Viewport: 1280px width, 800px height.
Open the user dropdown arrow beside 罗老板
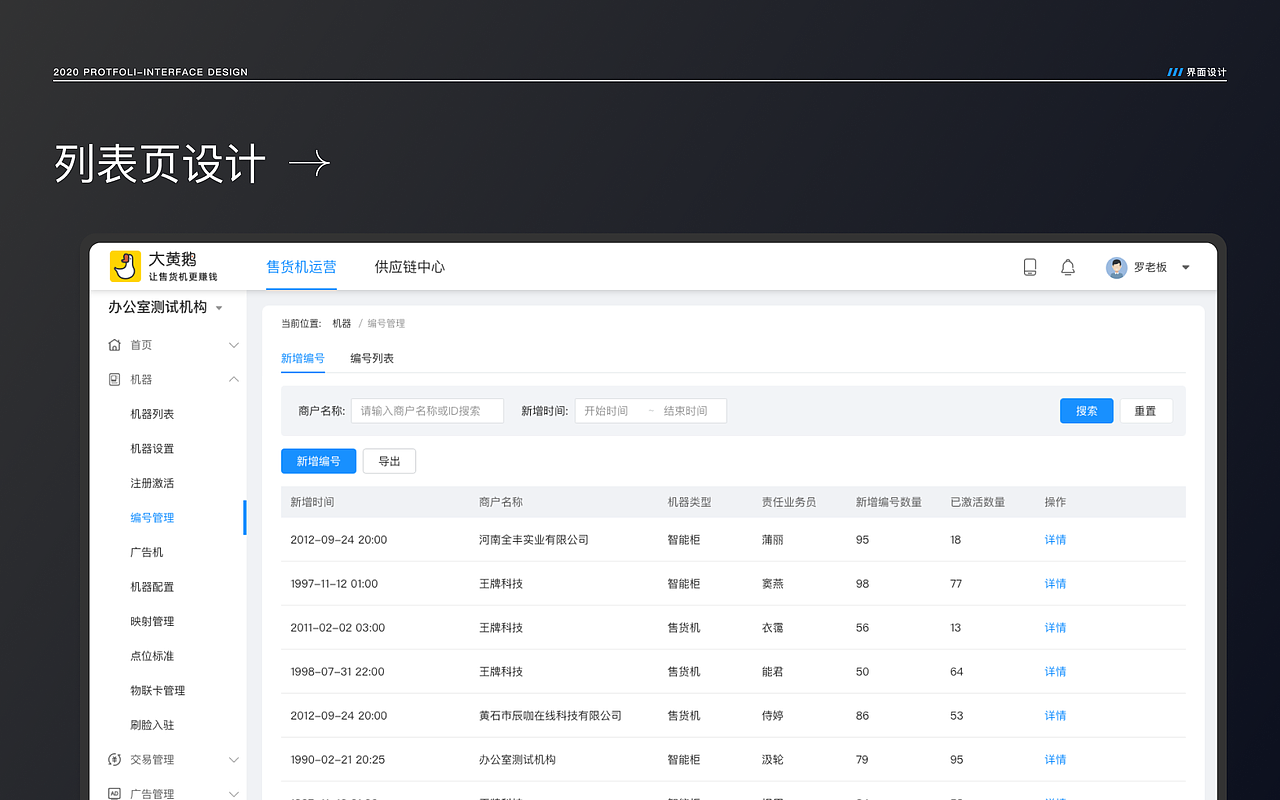click(x=1186, y=267)
